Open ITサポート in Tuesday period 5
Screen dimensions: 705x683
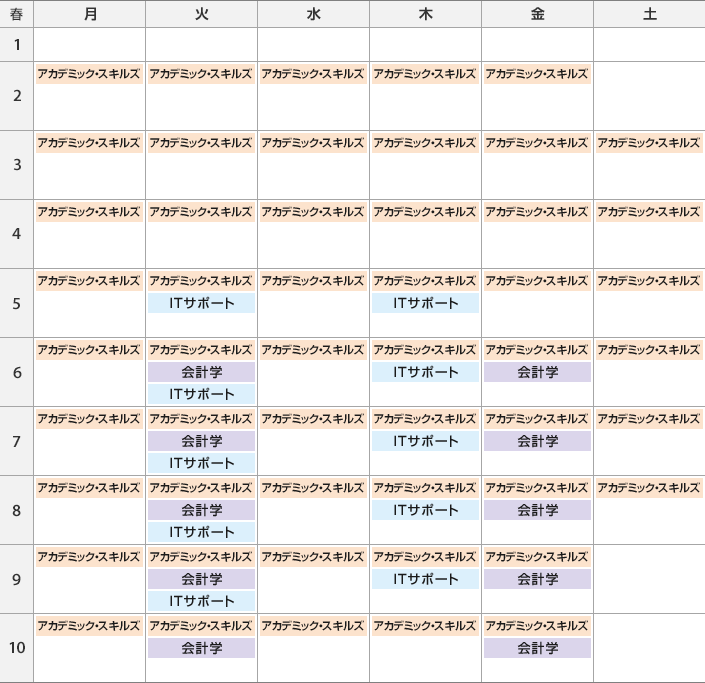tap(201, 303)
